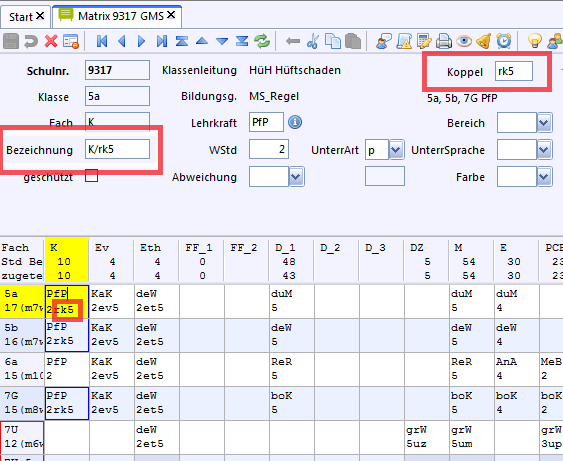The image size is (563, 461).
Task: Click the 5b PfP 2rk5 cell
Action: (67, 335)
